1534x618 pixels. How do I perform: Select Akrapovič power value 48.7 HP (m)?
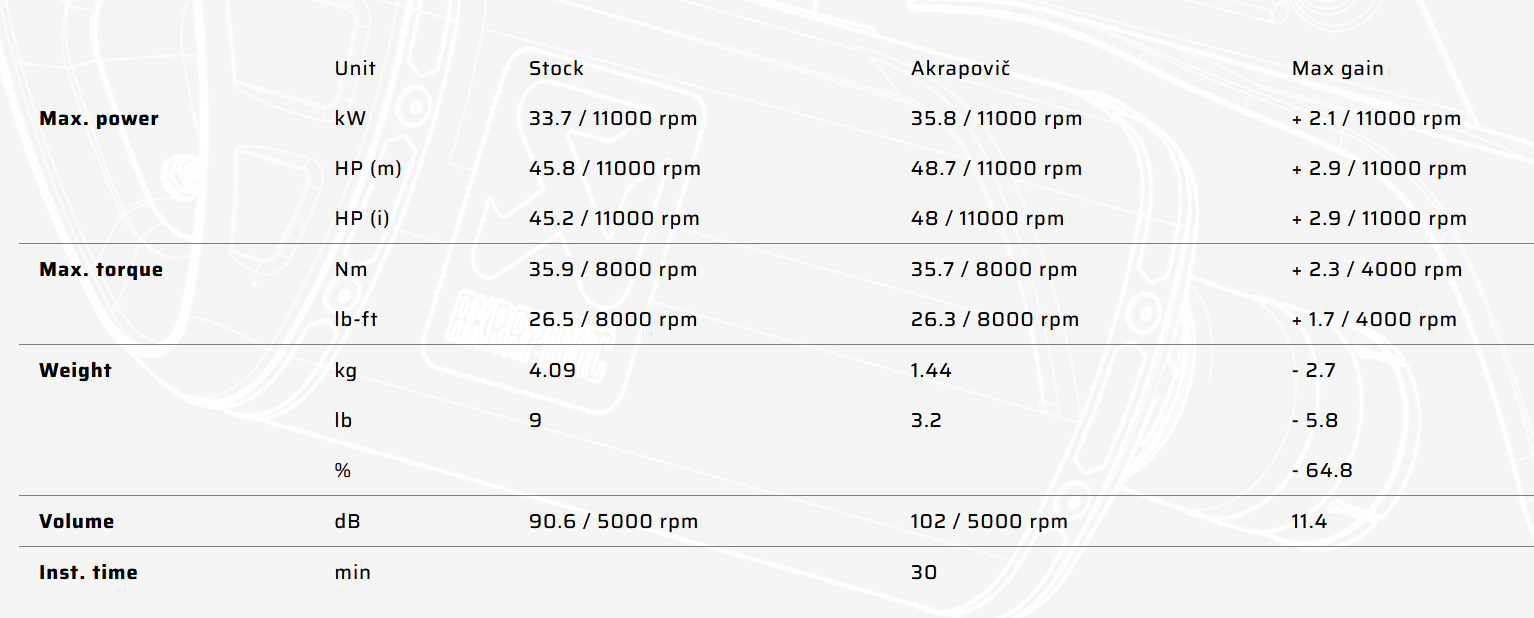[996, 169]
